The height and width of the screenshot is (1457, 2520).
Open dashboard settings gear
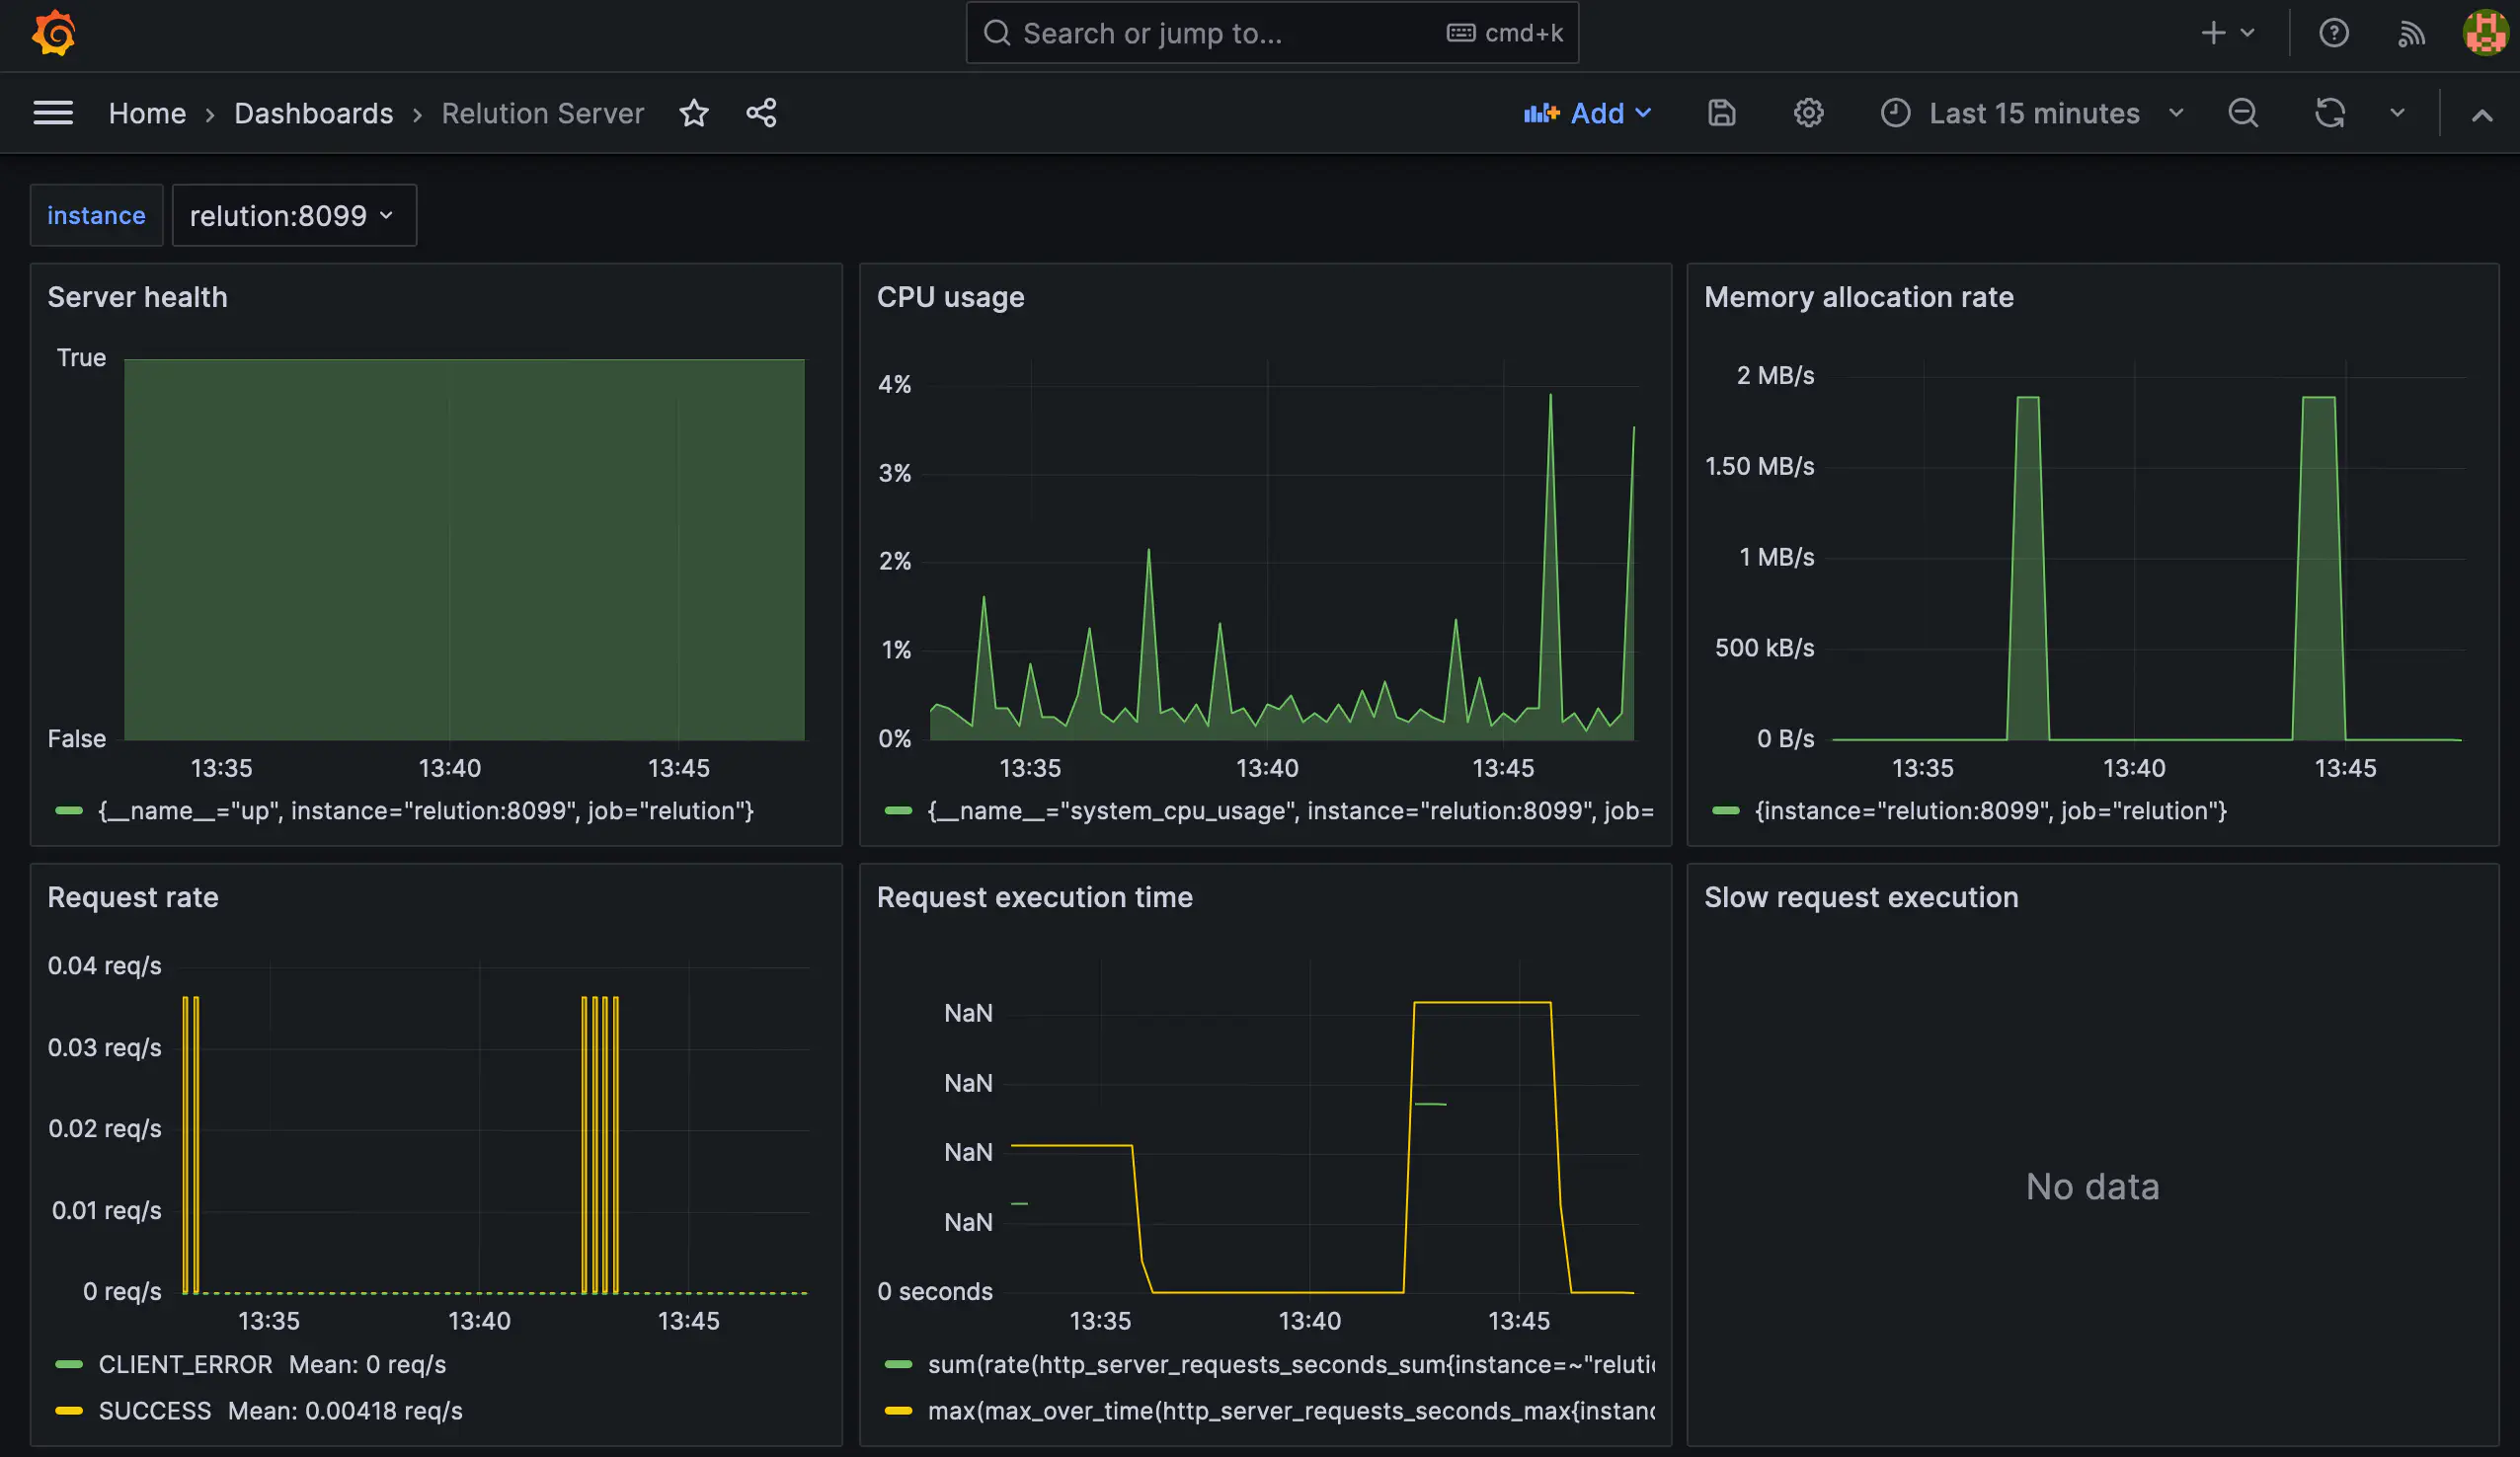1808,113
